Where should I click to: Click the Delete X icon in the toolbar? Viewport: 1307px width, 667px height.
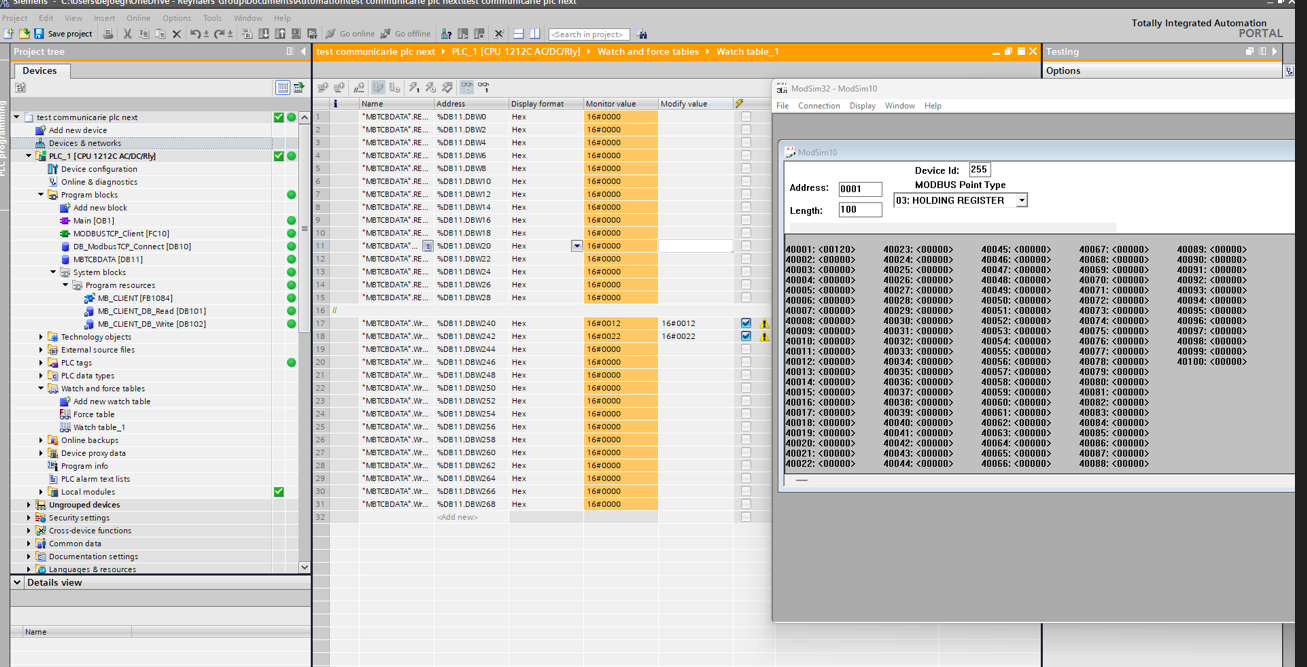[x=177, y=34]
